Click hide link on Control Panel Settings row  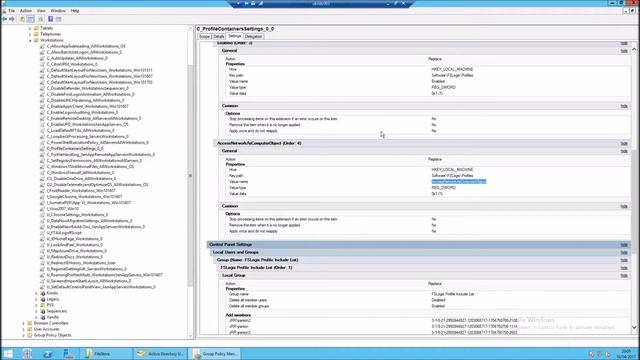click(624, 245)
